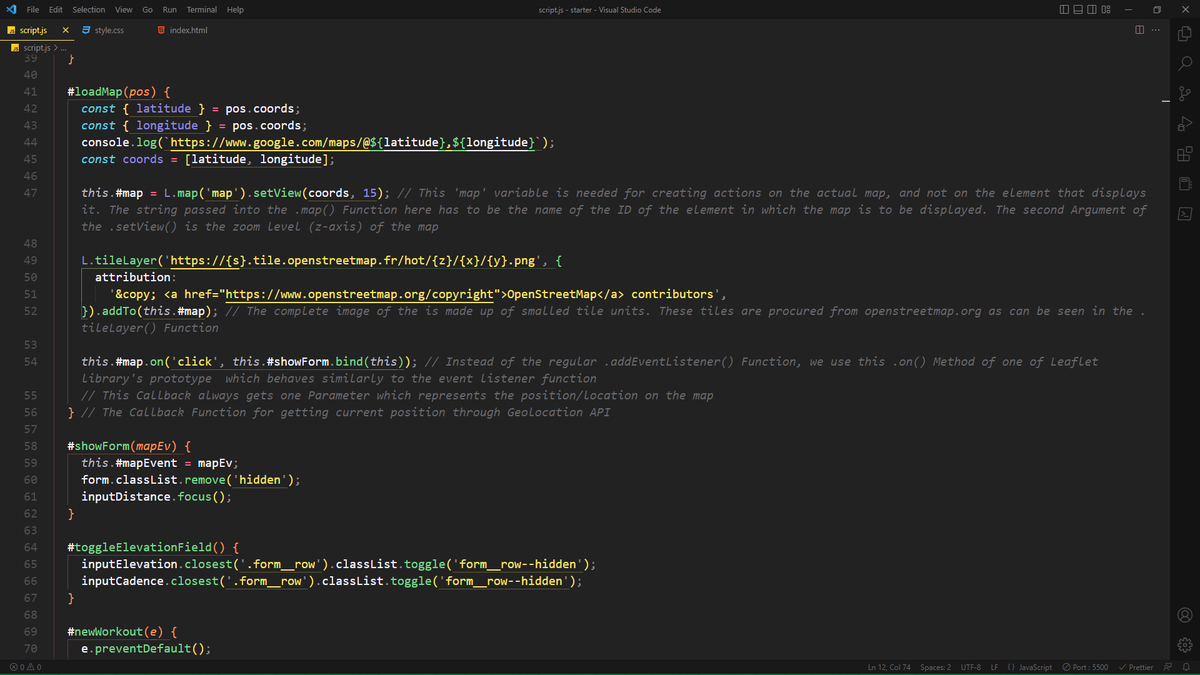Close the script.js tab

click(x=65, y=30)
